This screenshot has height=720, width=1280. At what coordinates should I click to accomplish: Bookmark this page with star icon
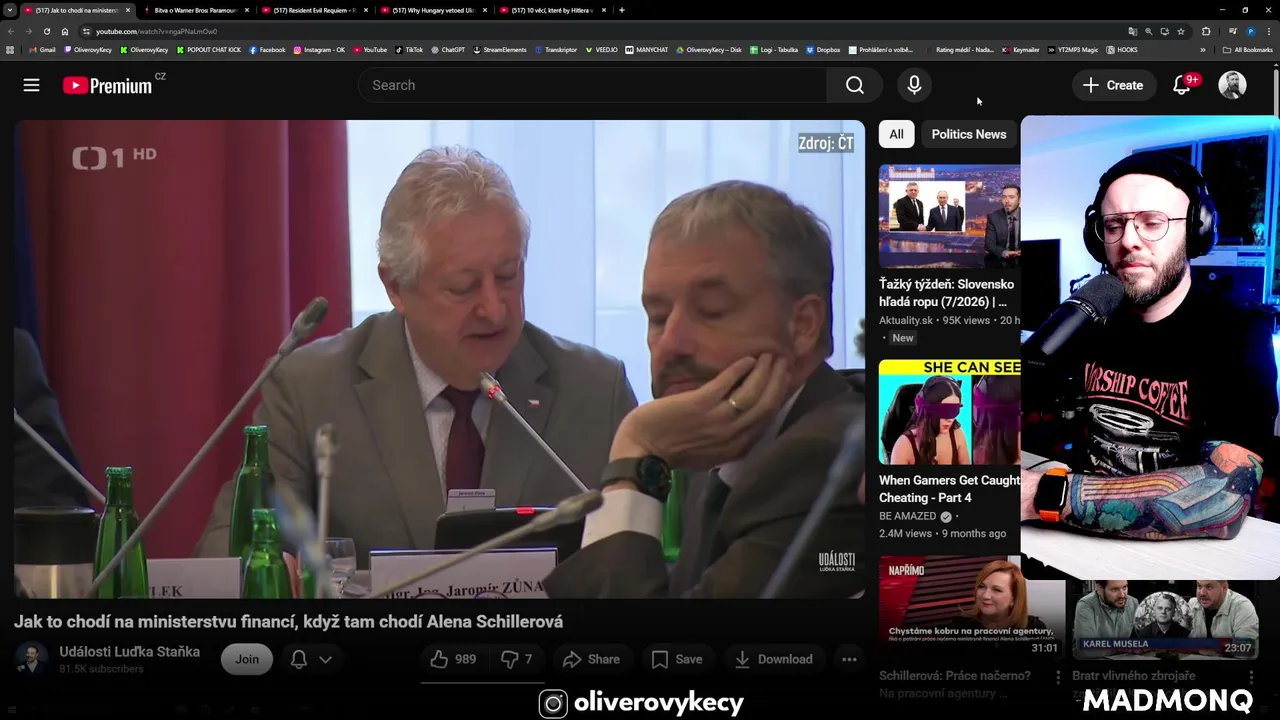tap(1180, 31)
